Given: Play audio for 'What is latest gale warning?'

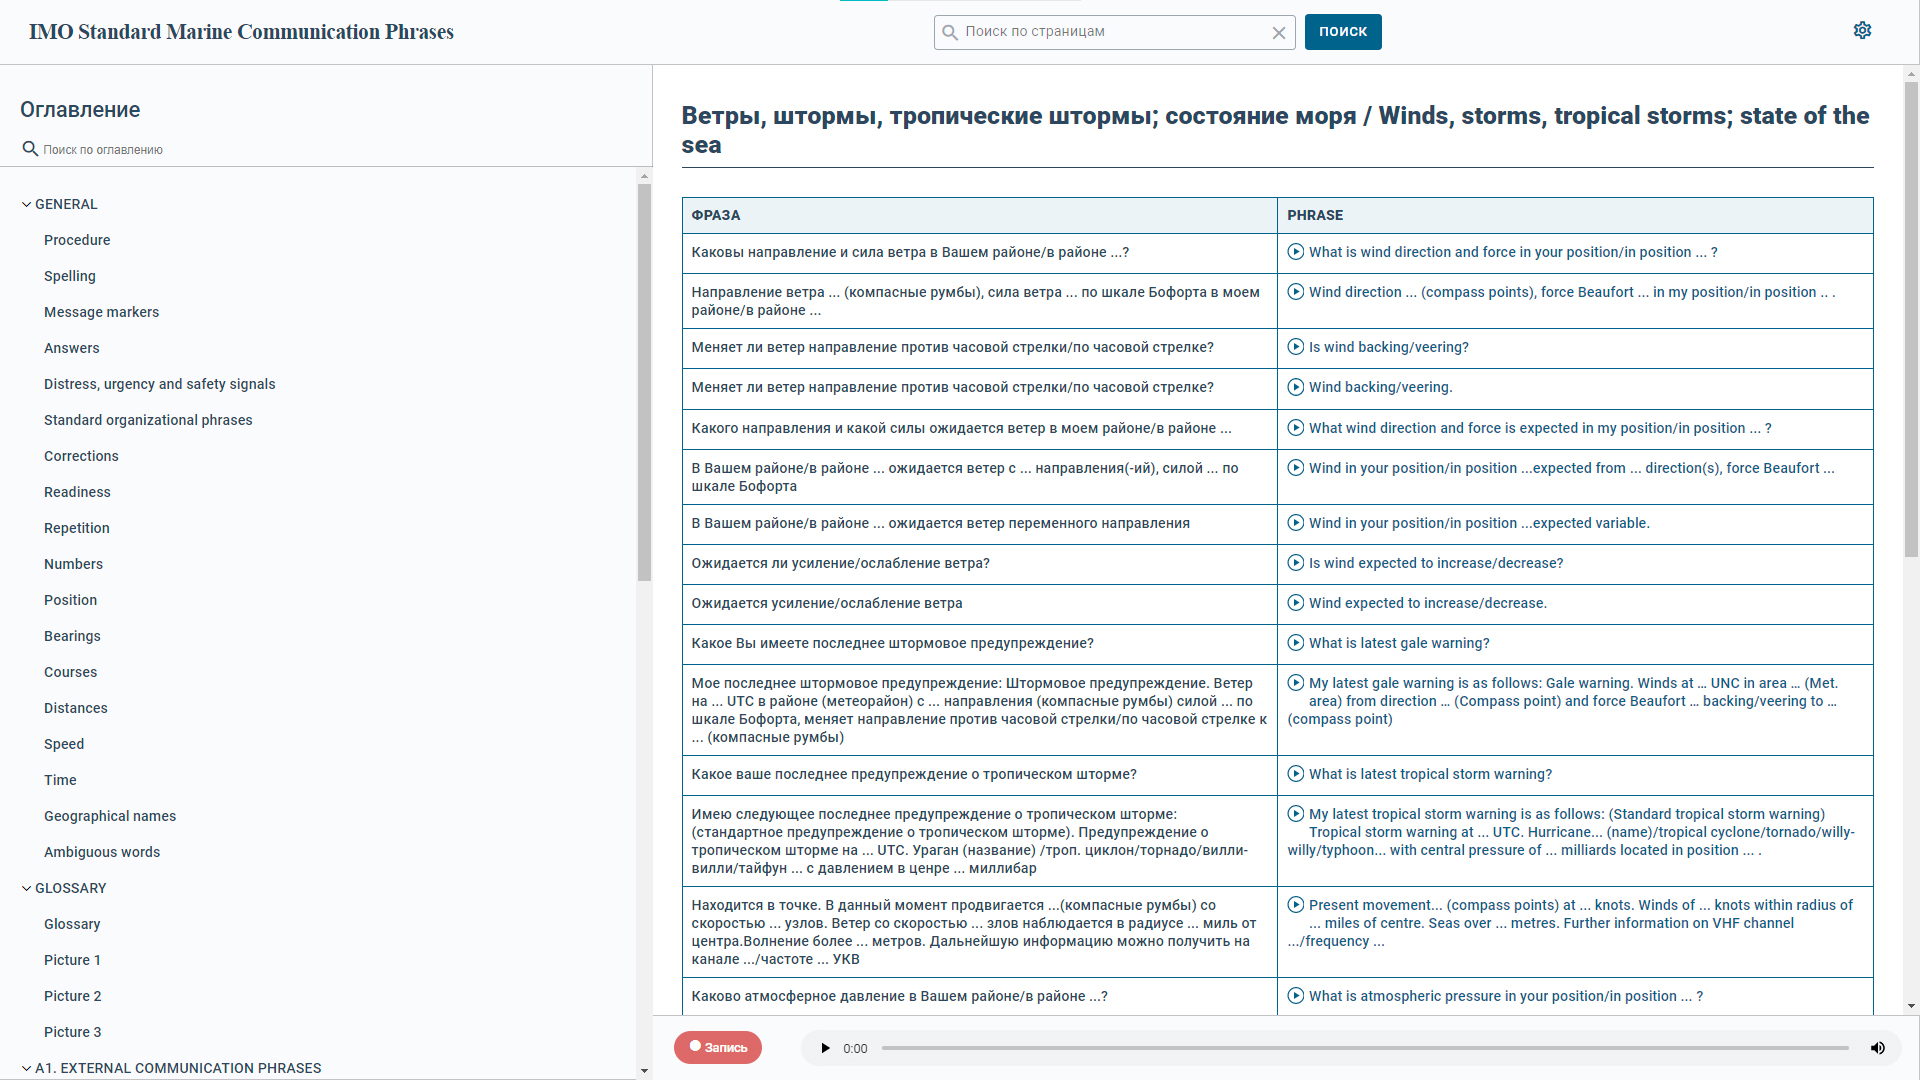Looking at the screenshot, I should pyautogui.click(x=1296, y=643).
